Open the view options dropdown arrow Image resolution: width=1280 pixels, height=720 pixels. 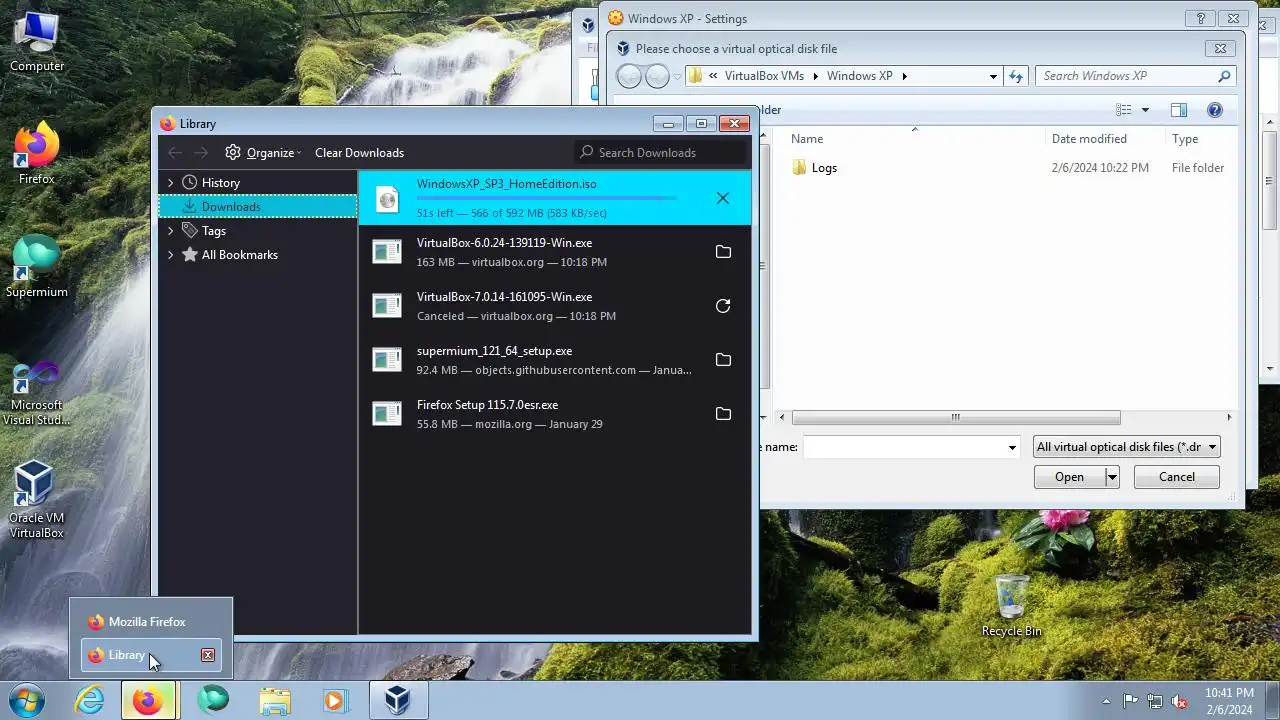point(1145,110)
